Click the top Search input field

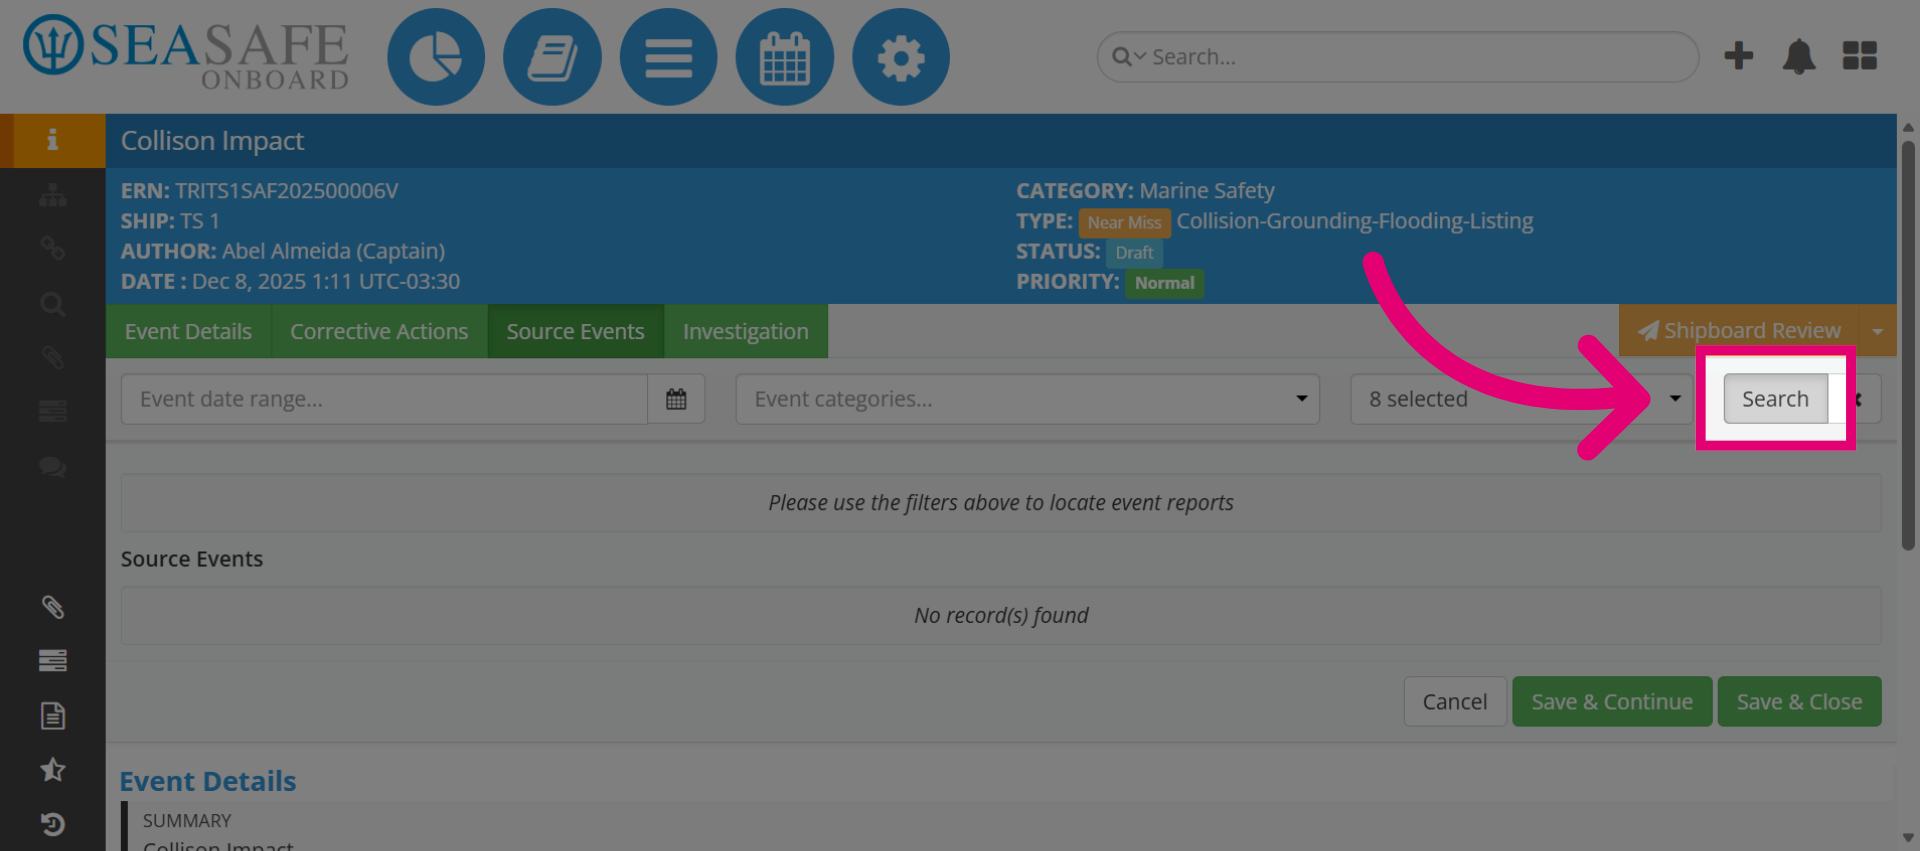coord(1397,57)
